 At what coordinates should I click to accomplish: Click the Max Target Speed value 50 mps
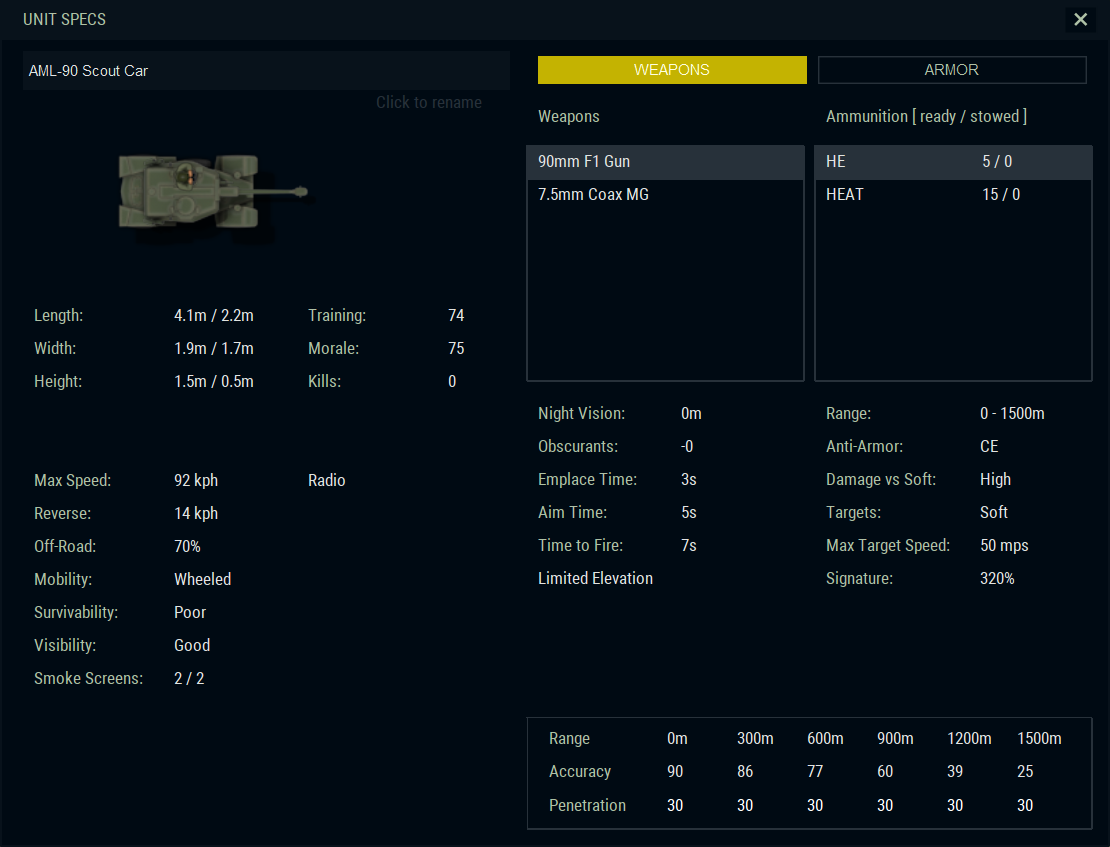pyautogui.click(x=1004, y=546)
